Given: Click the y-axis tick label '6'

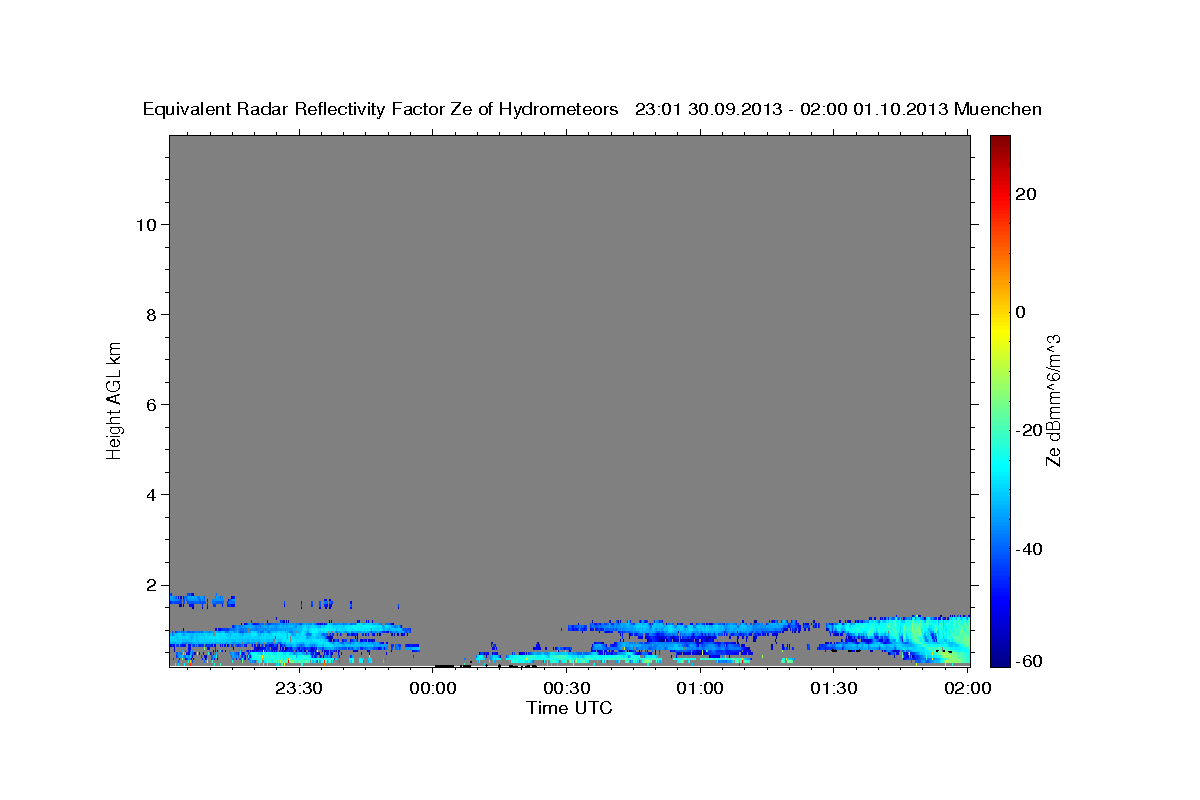Looking at the screenshot, I should point(150,404).
